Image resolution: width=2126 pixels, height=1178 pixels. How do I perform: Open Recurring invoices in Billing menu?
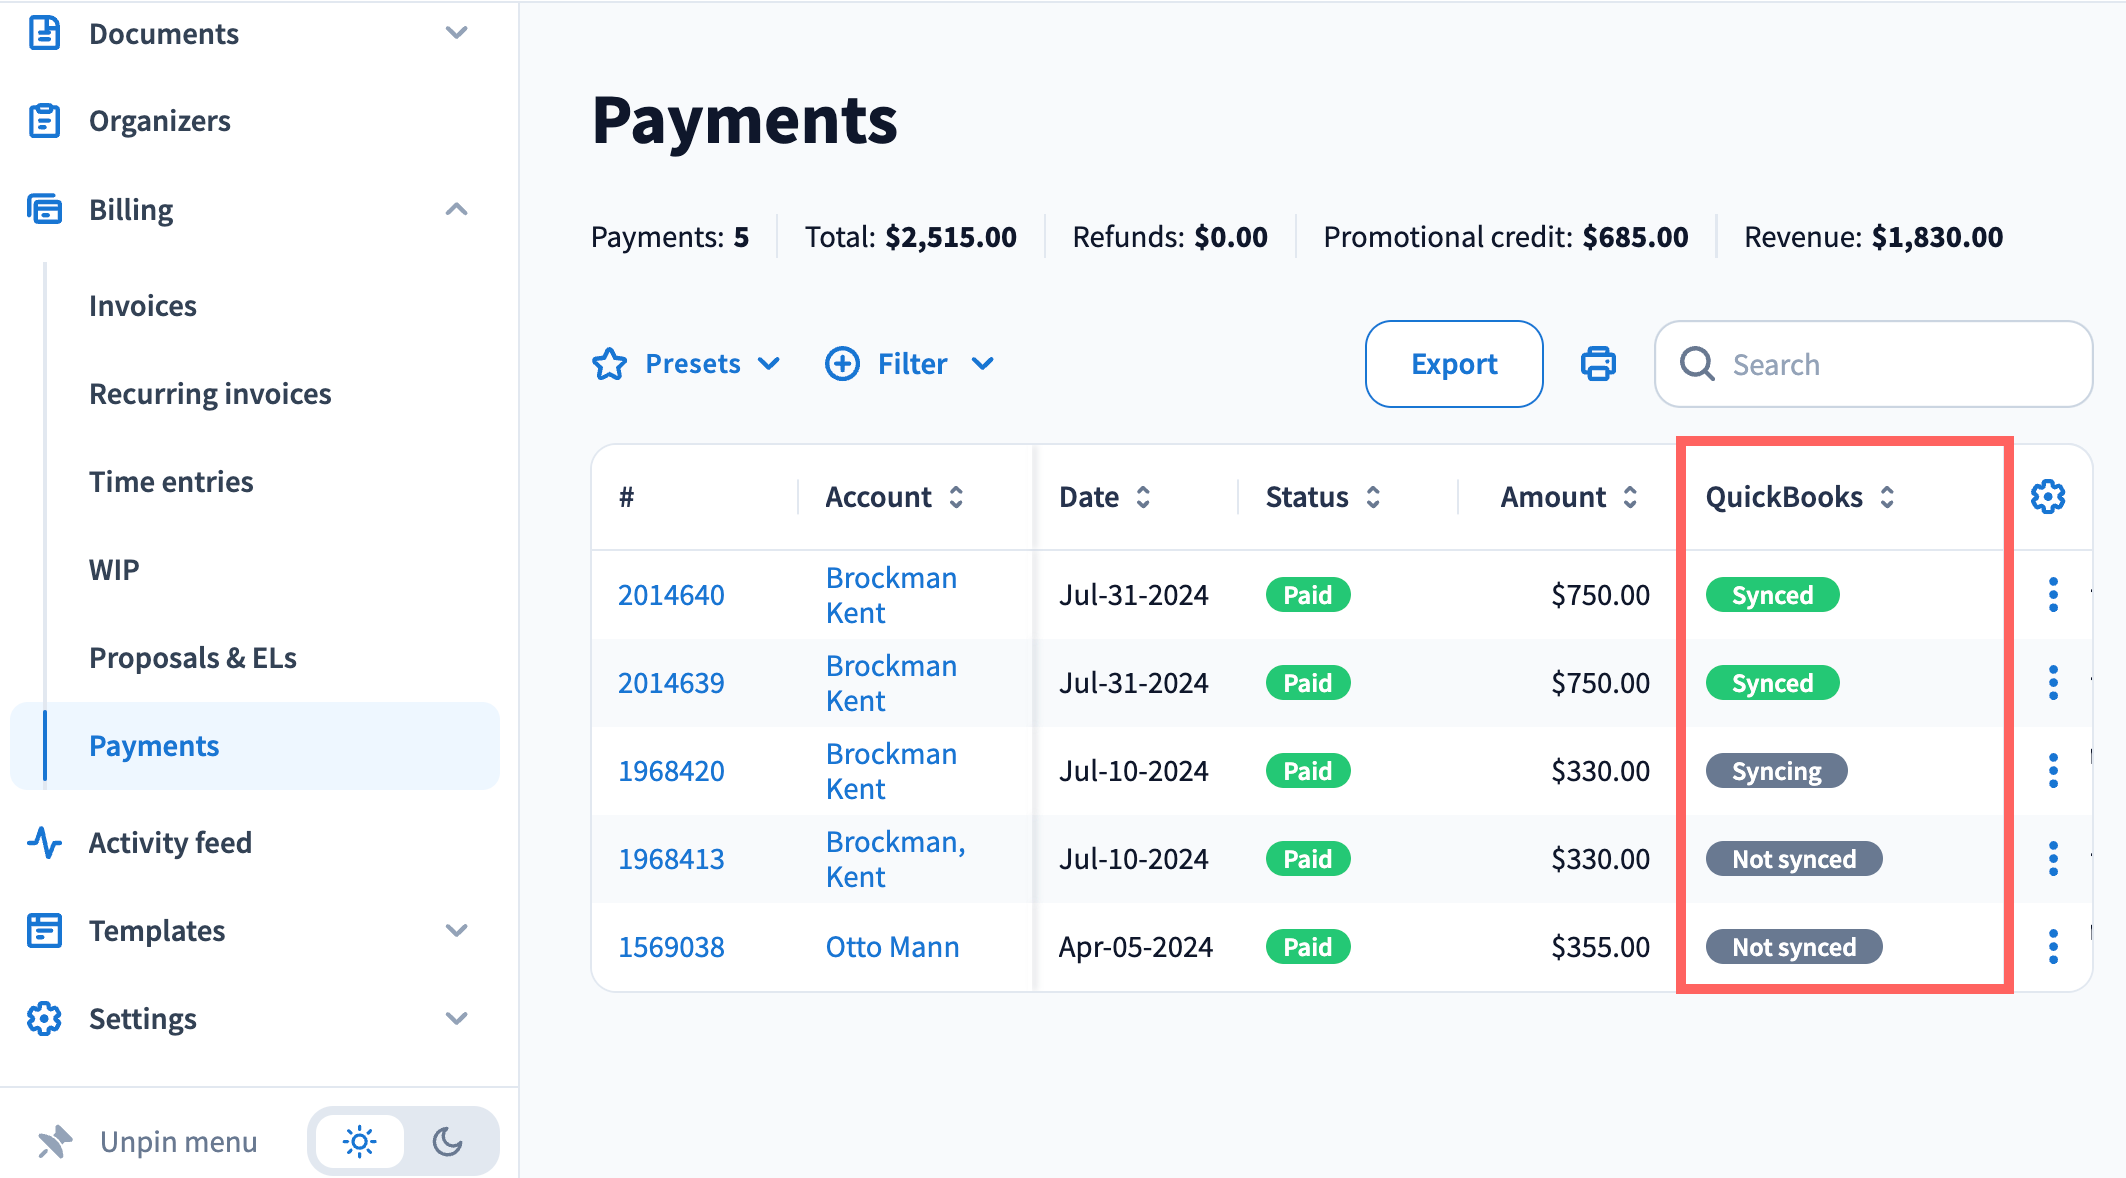click(x=210, y=394)
